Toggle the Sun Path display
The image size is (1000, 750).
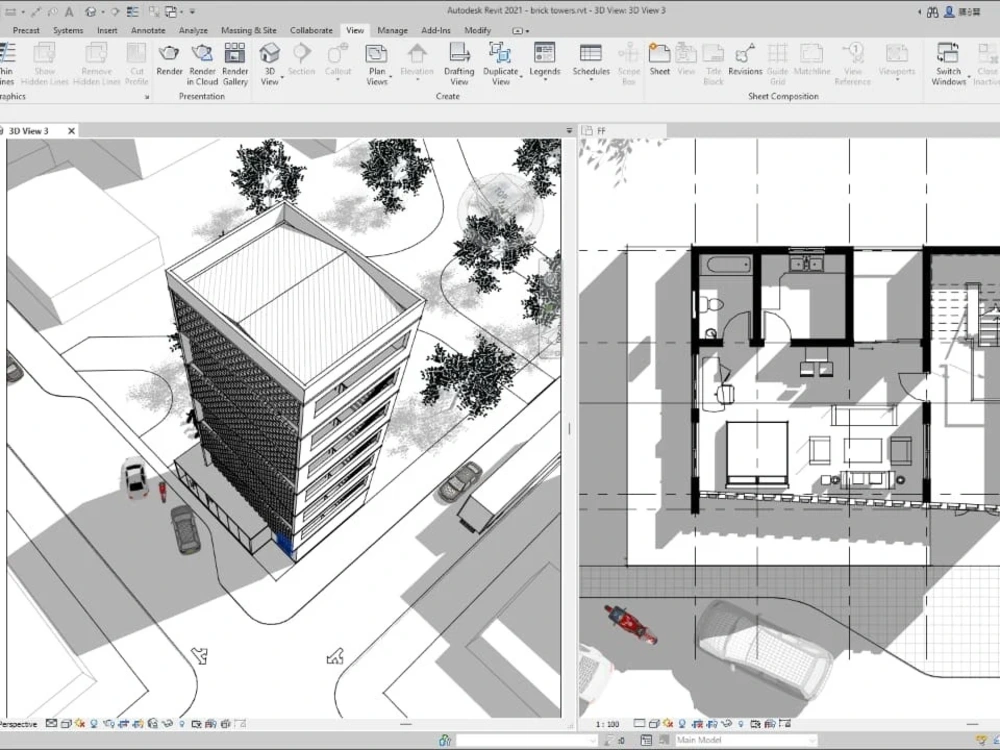click(x=81, y=723)
